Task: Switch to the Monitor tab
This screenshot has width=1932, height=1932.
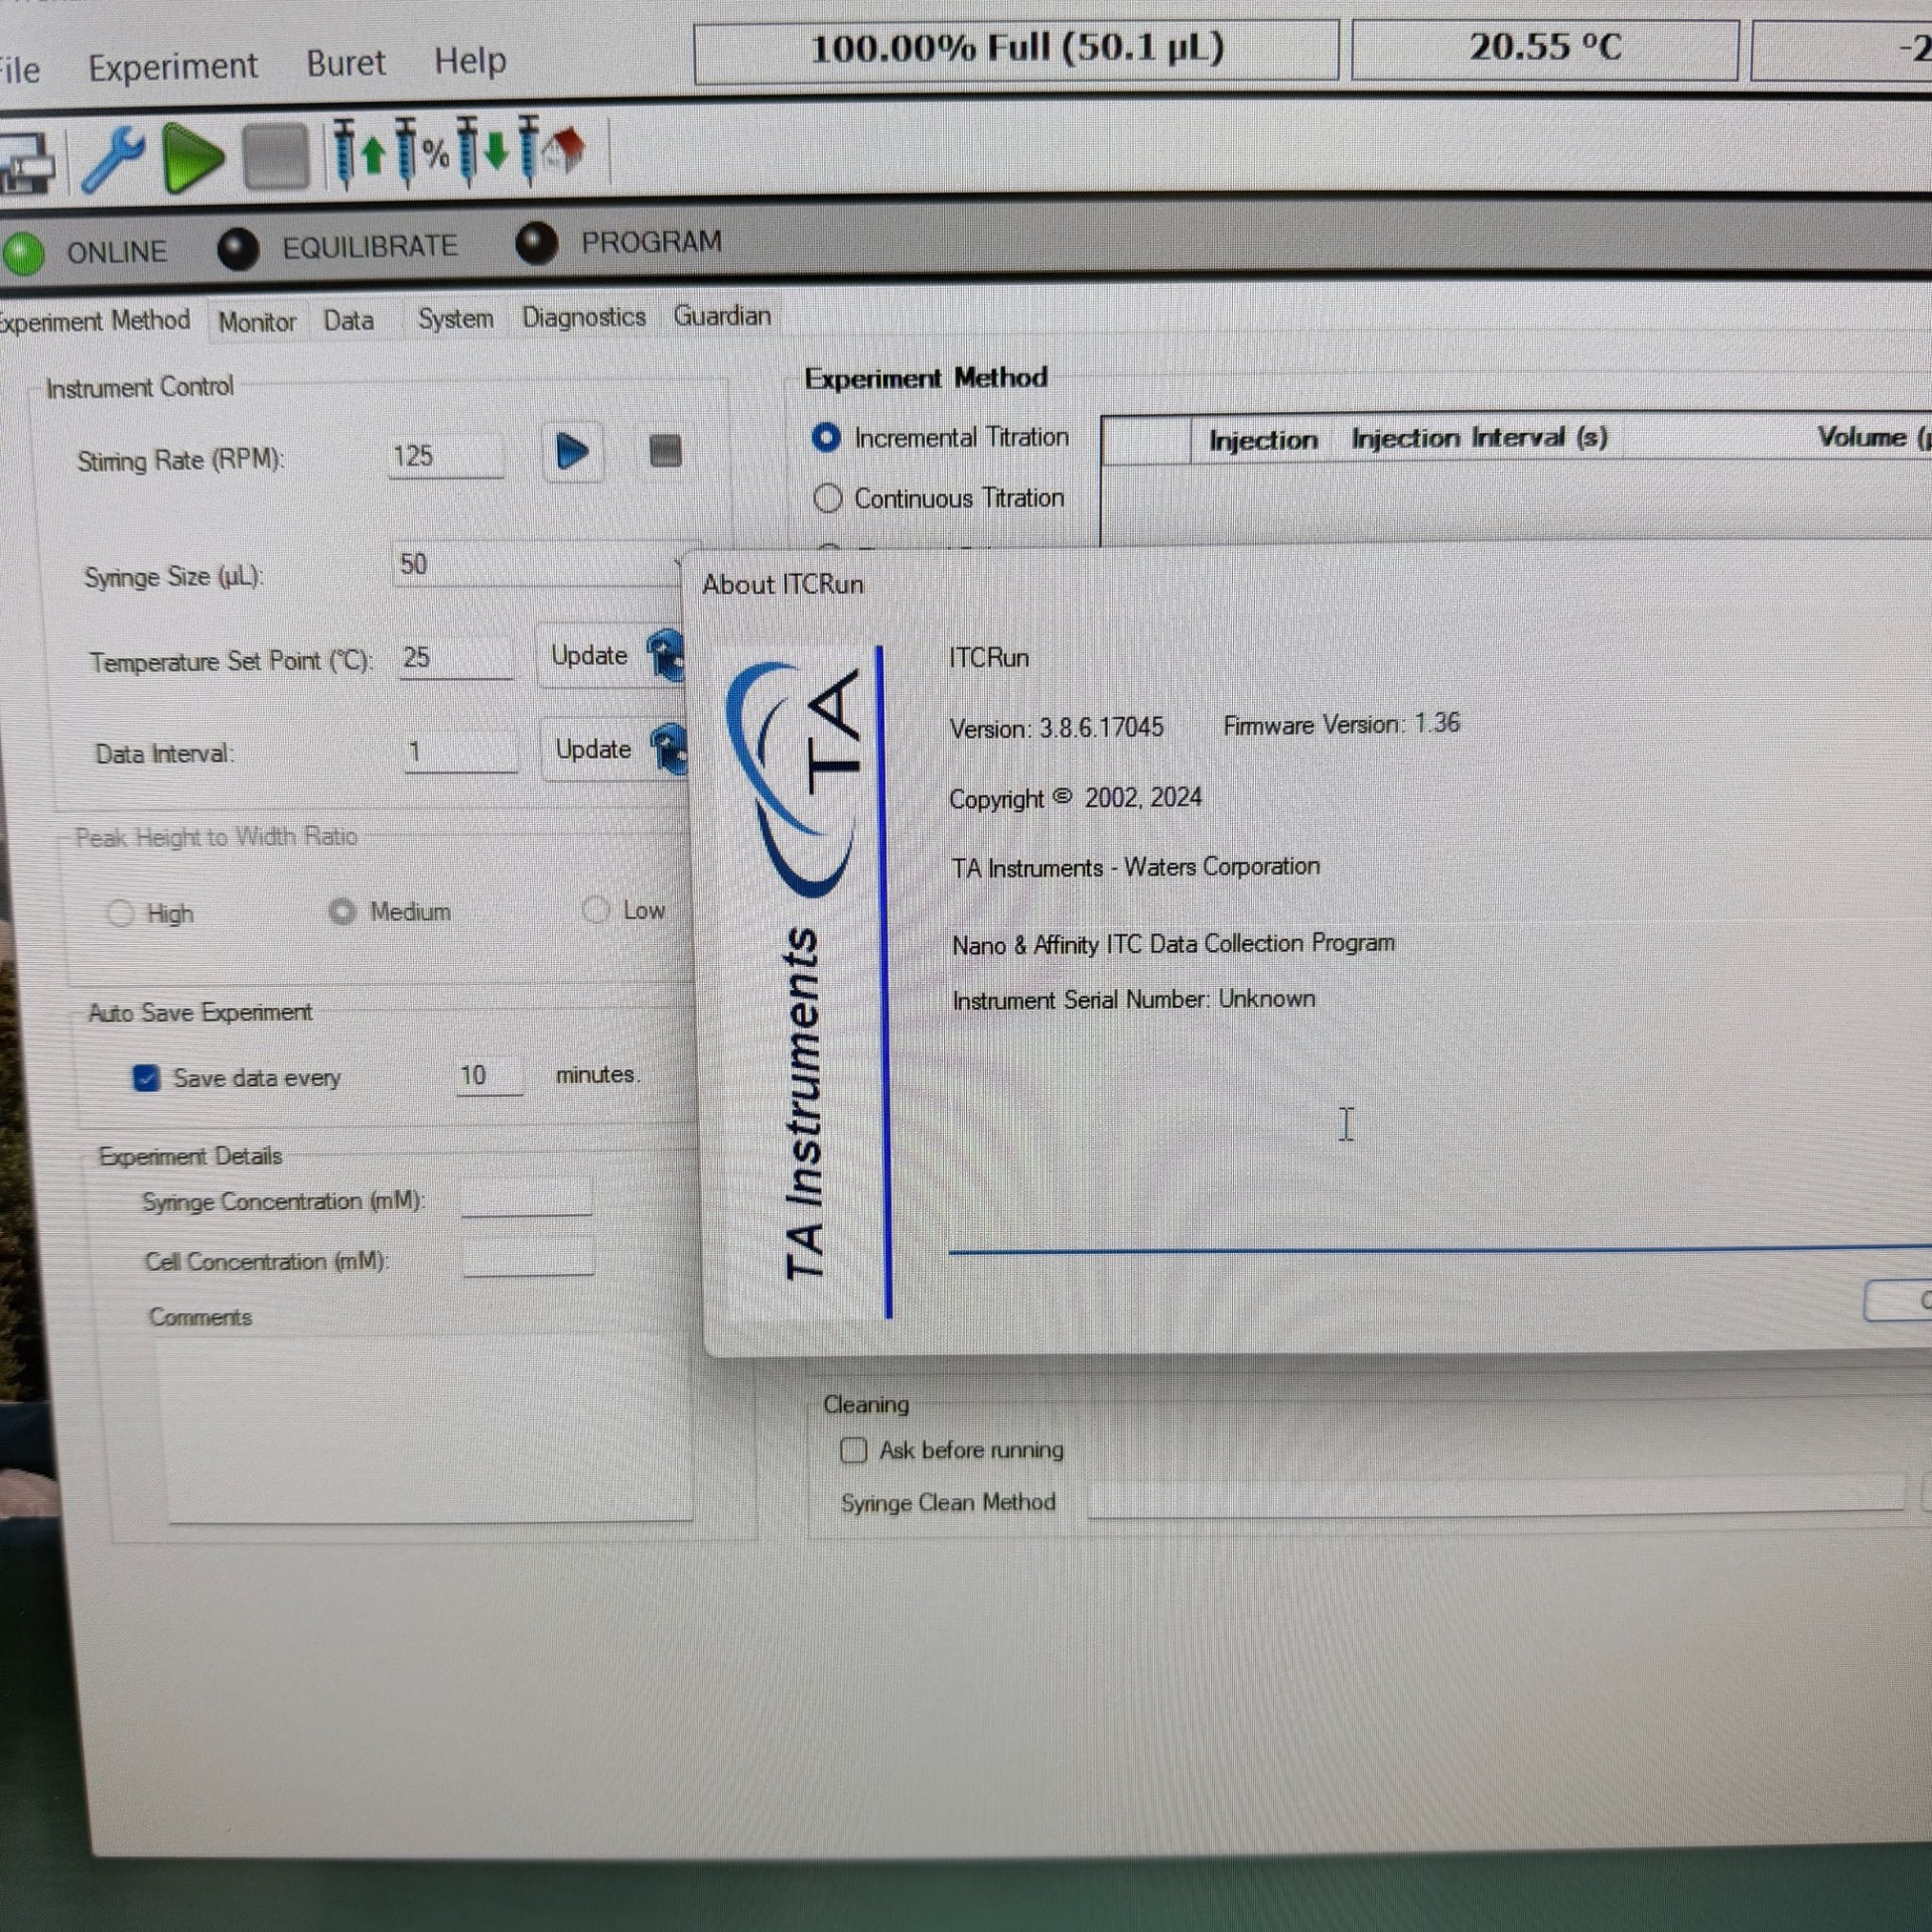Action: (257, 322)
